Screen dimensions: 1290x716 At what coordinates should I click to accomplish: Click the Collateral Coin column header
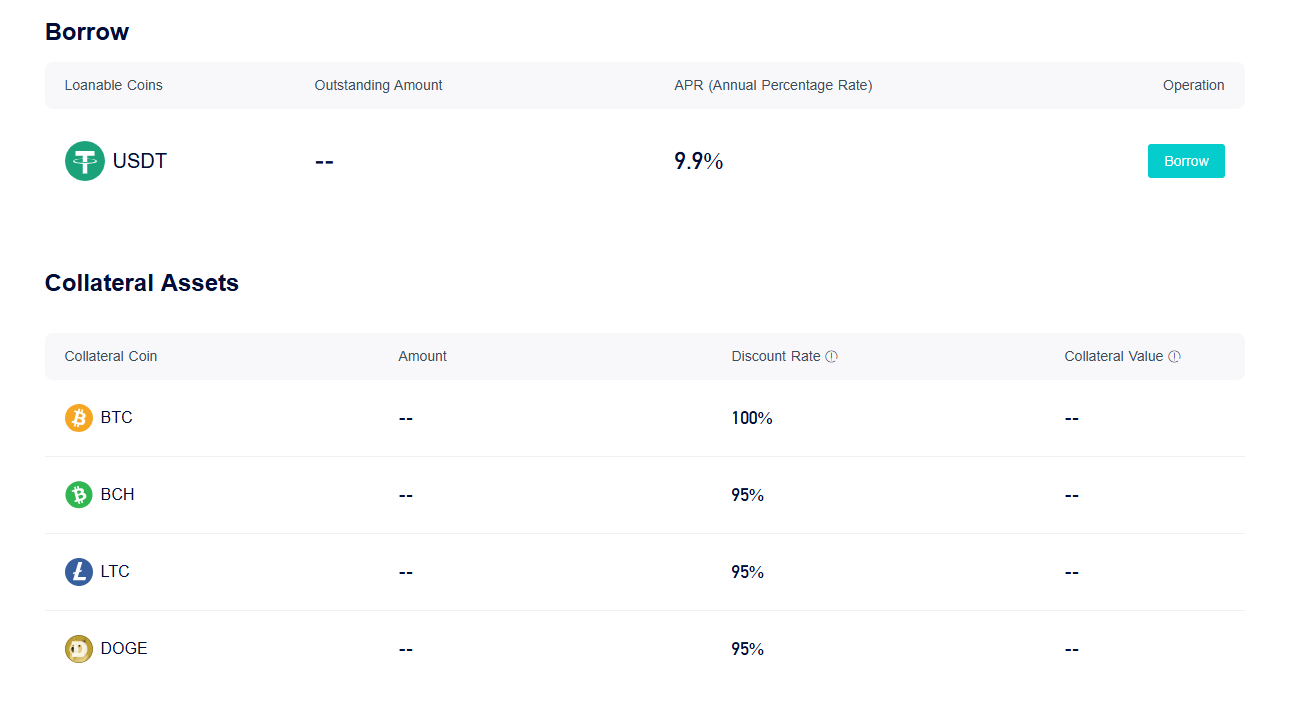coord(111,357)
